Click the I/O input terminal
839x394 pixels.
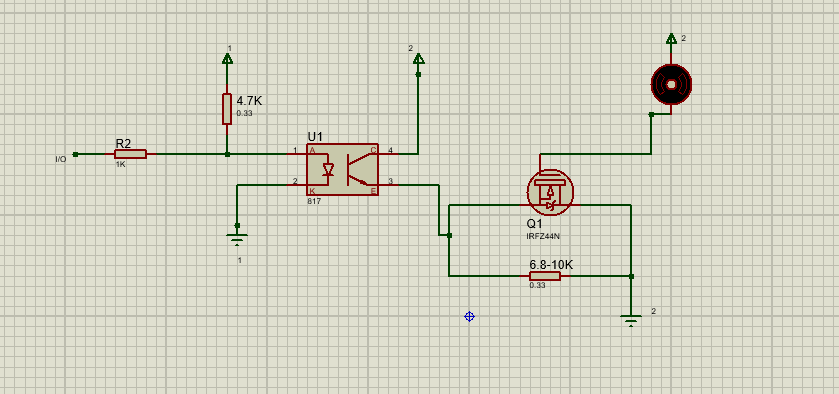[75, 154]
